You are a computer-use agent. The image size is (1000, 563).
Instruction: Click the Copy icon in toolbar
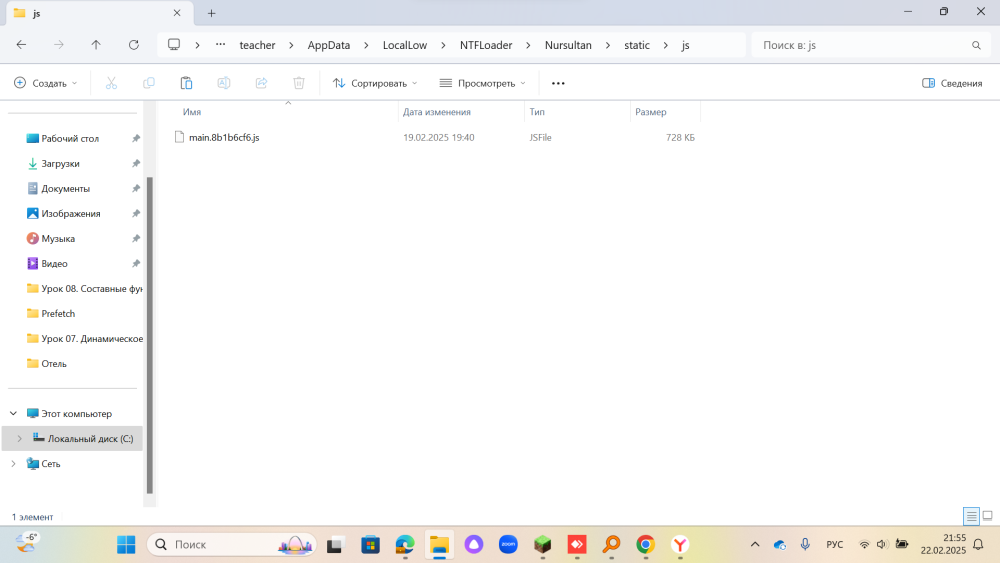click(149, 83)
